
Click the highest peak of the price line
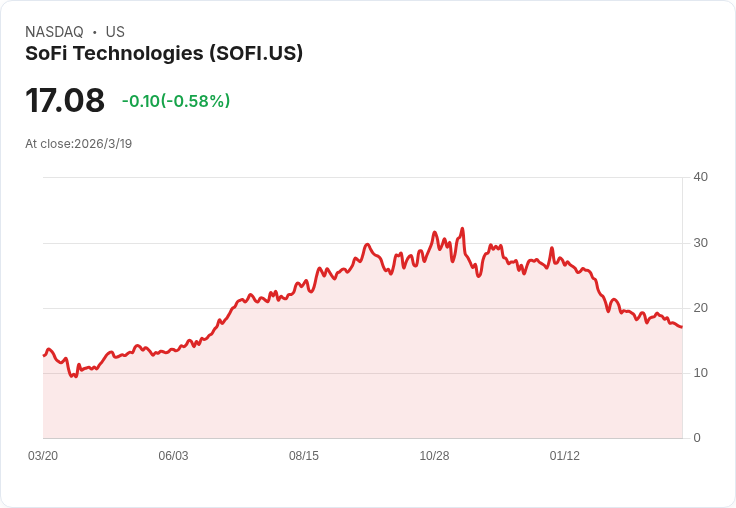pos(463,229)
